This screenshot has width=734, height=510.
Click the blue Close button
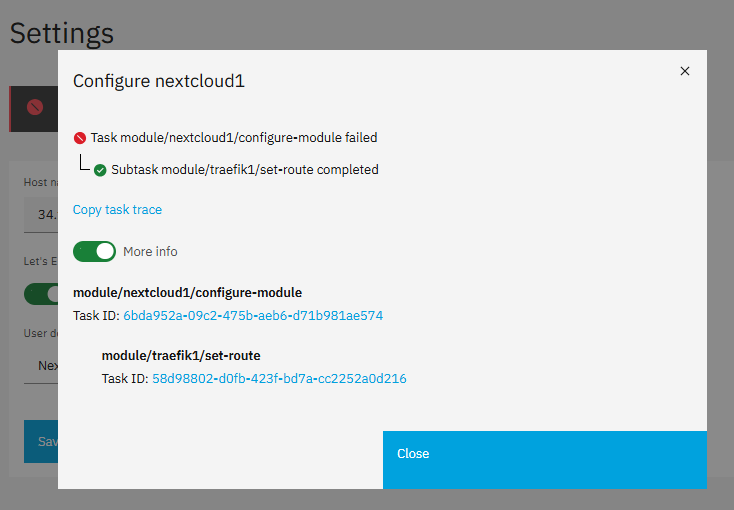coord(544,460)
